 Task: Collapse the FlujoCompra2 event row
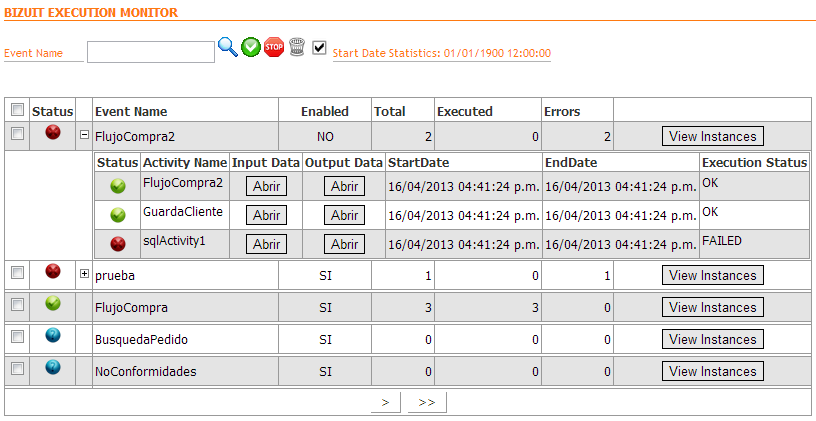click(x=84, y=135)
